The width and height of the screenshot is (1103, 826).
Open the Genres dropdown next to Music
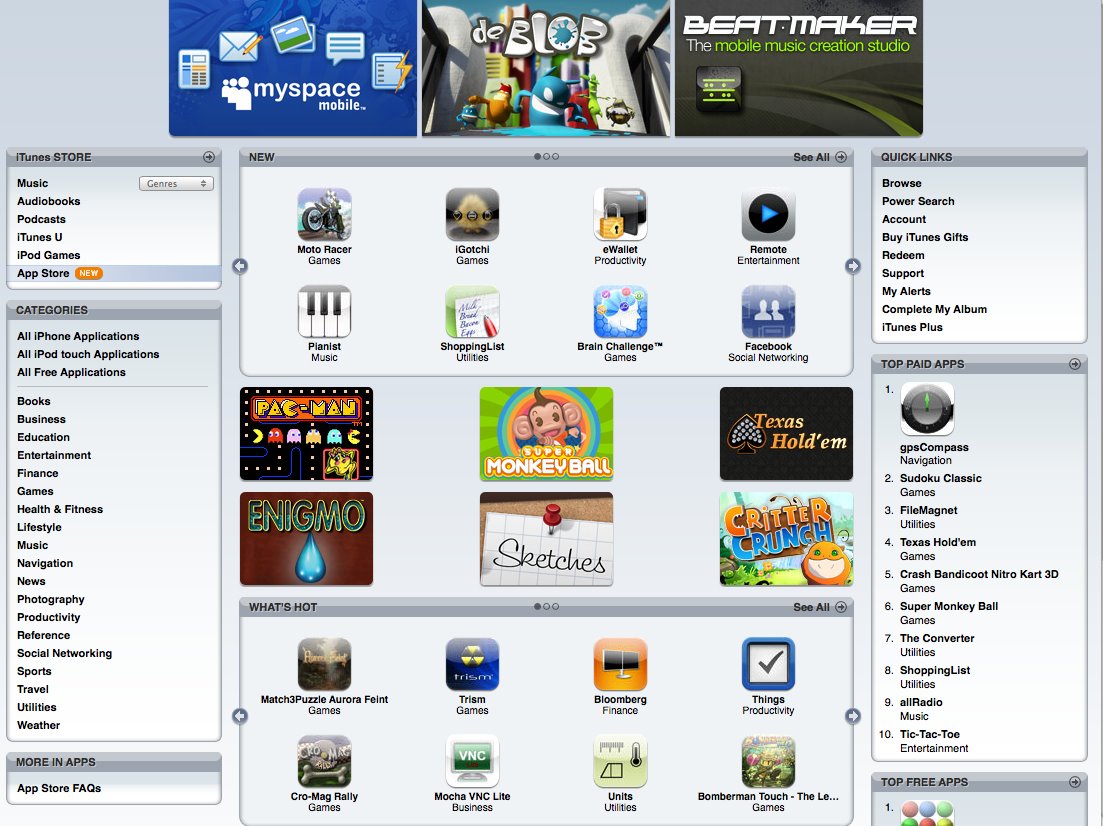click(176, 184)
